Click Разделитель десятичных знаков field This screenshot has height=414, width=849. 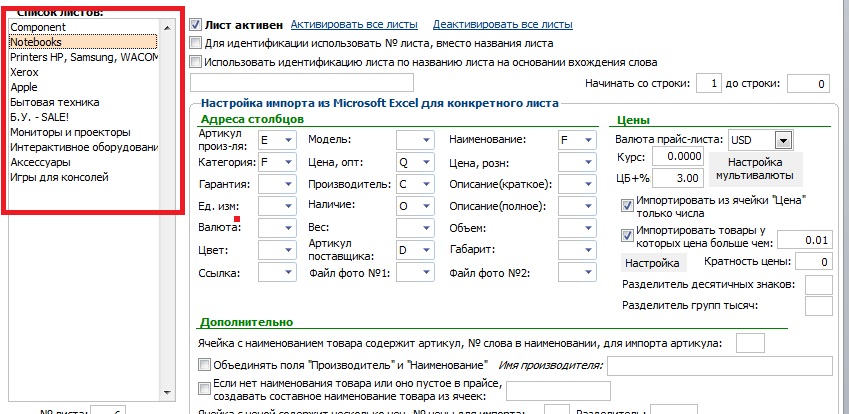click(x=819, y=285)
